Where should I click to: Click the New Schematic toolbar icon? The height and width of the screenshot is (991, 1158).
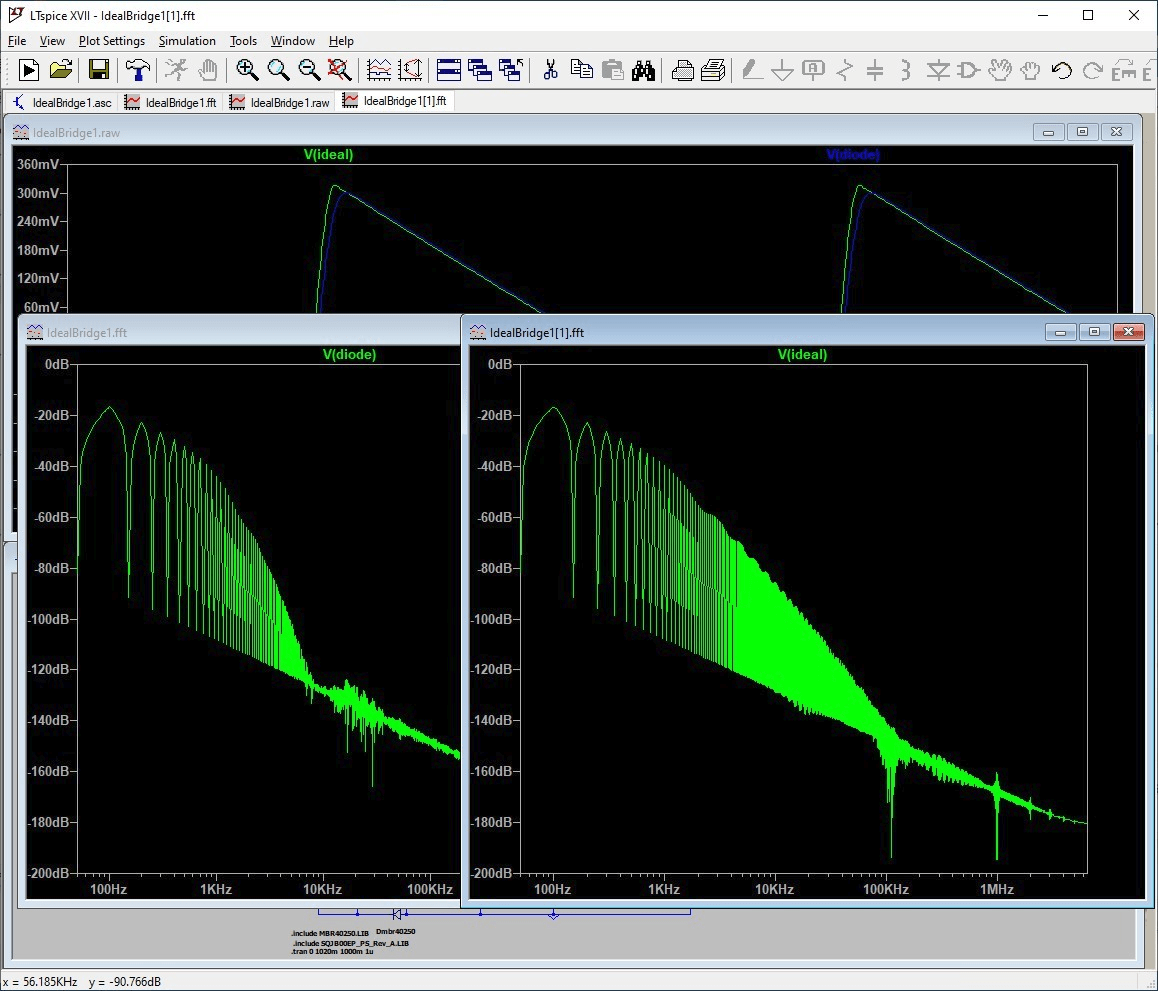click(x=28, y=70)
